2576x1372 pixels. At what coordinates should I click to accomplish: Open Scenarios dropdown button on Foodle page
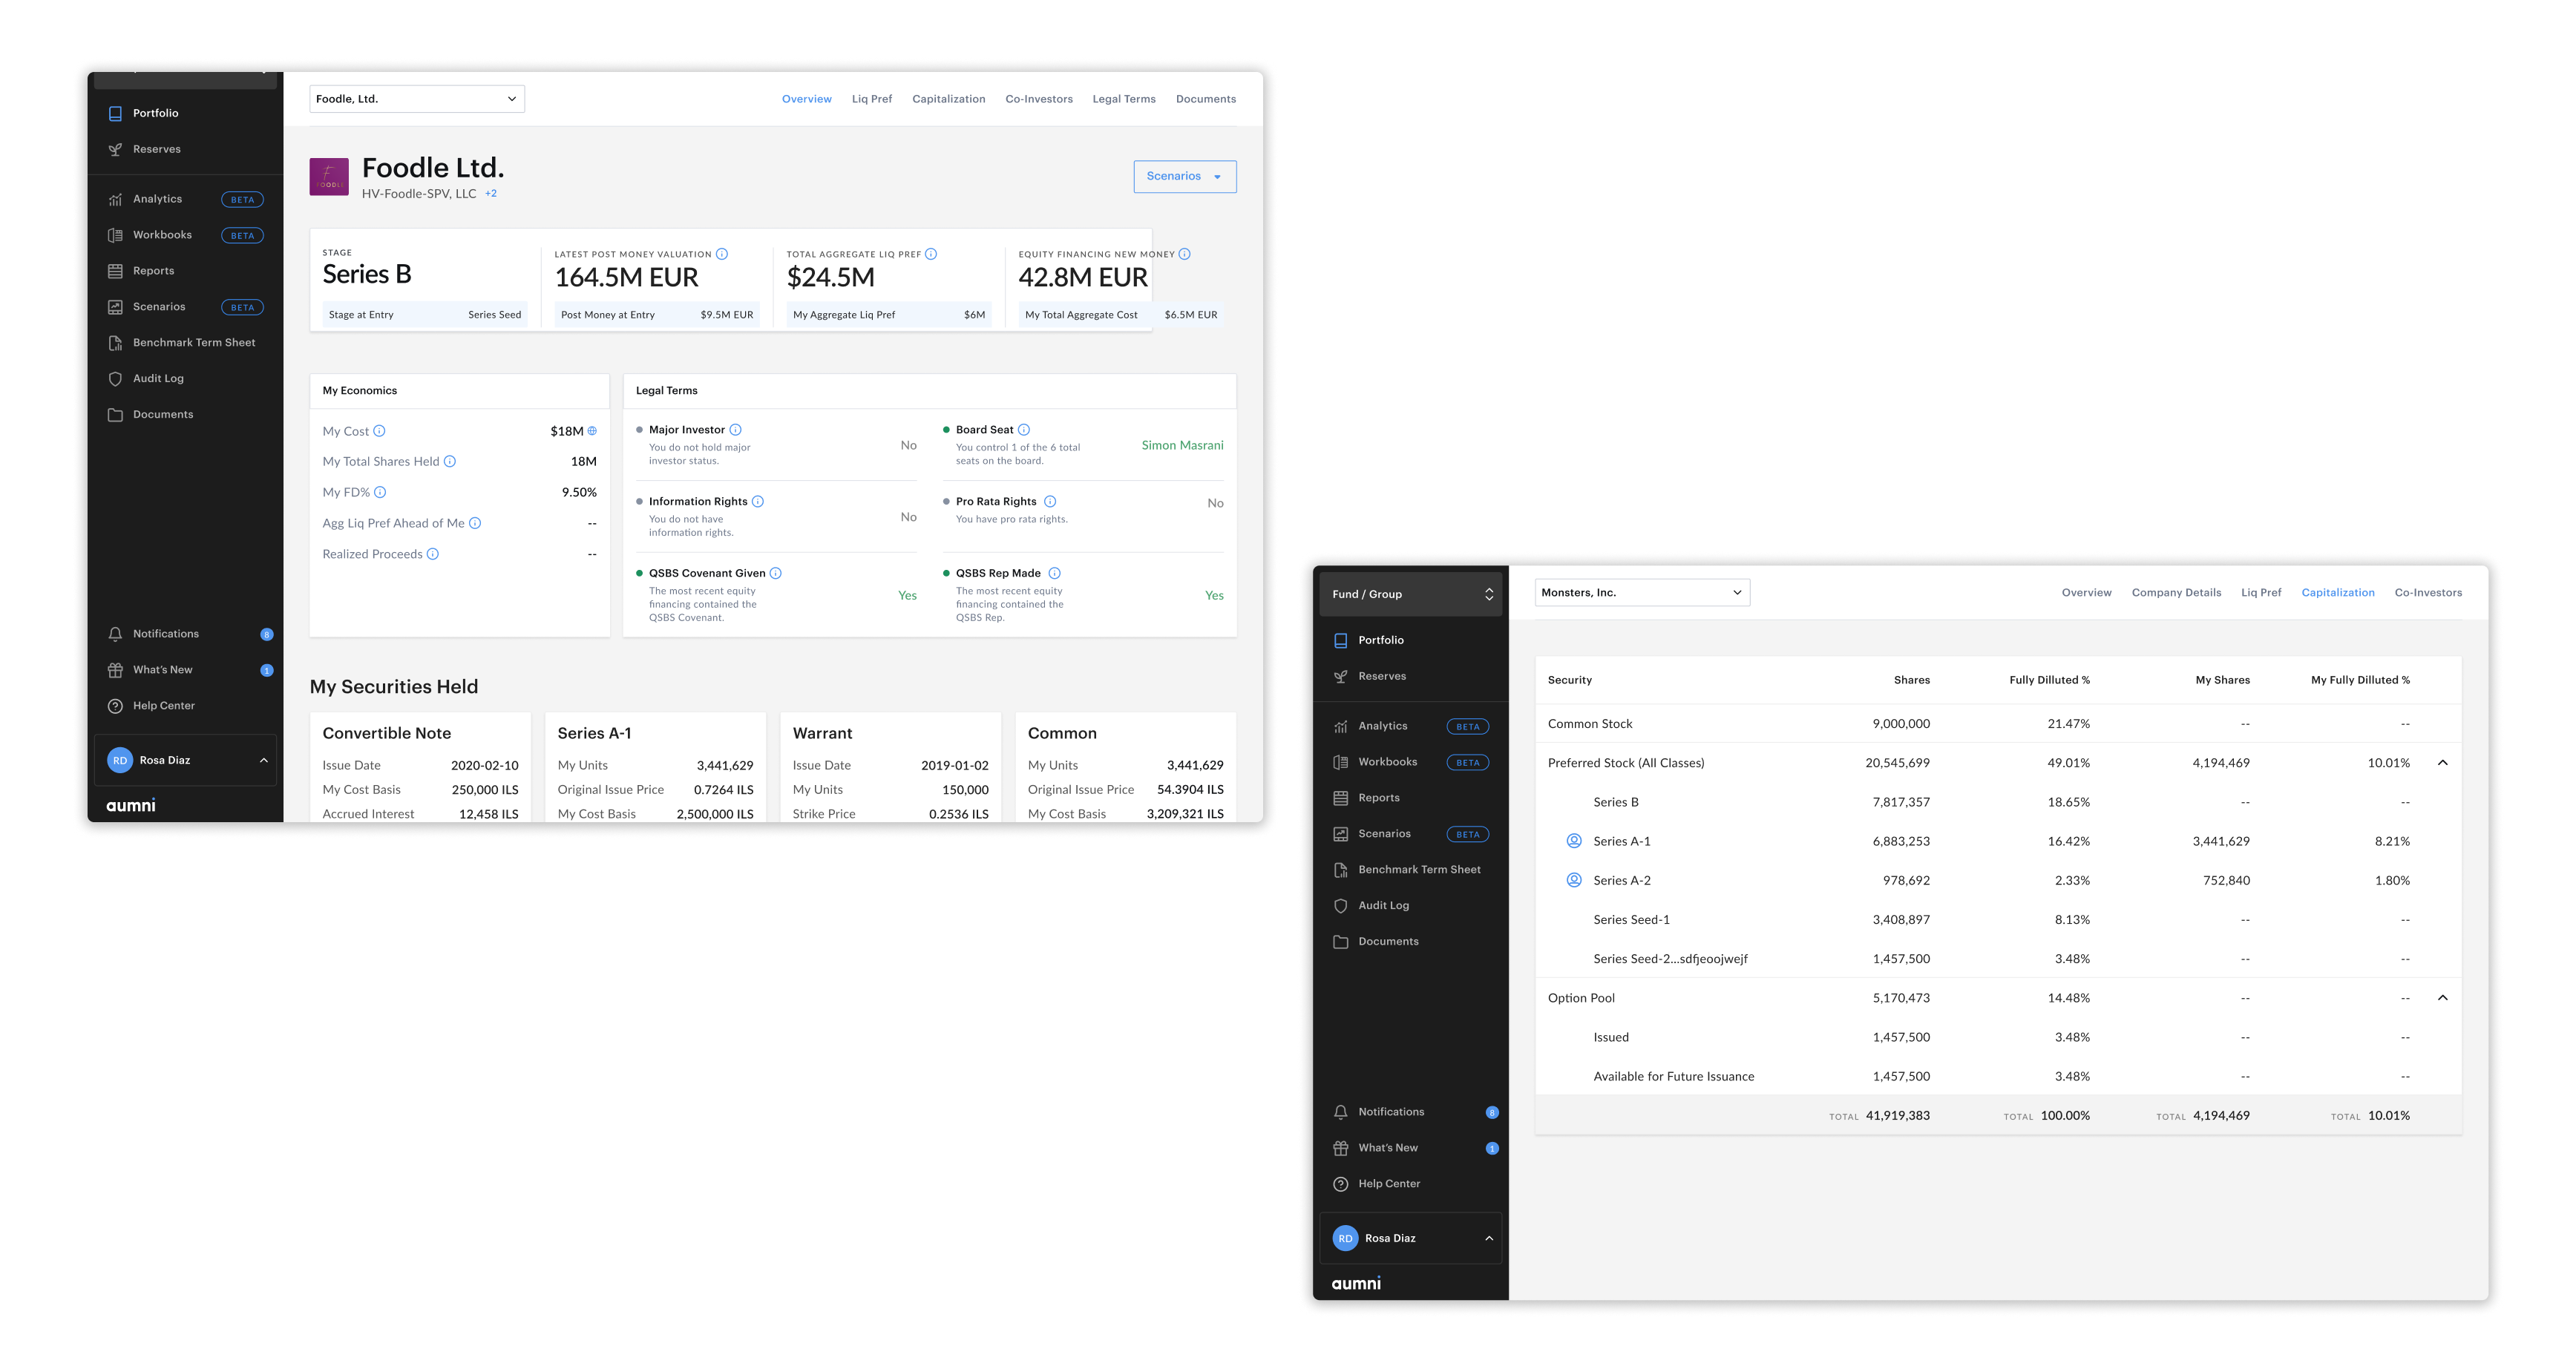1184,177
